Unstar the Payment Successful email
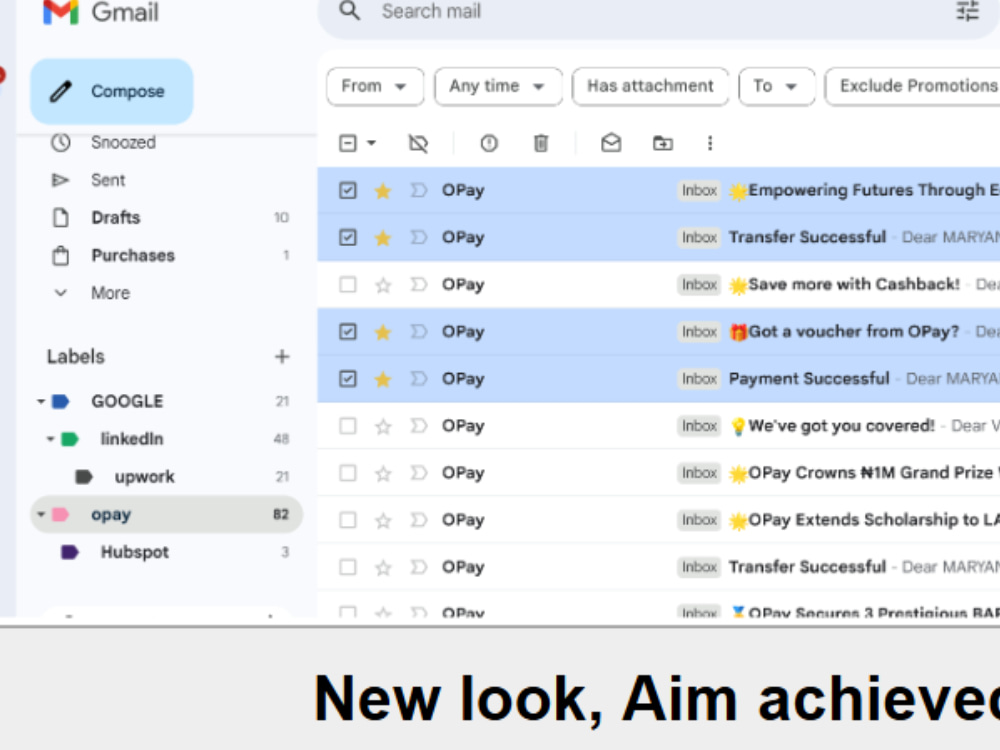Viewport: 1000px width, 750px height. 383,379
